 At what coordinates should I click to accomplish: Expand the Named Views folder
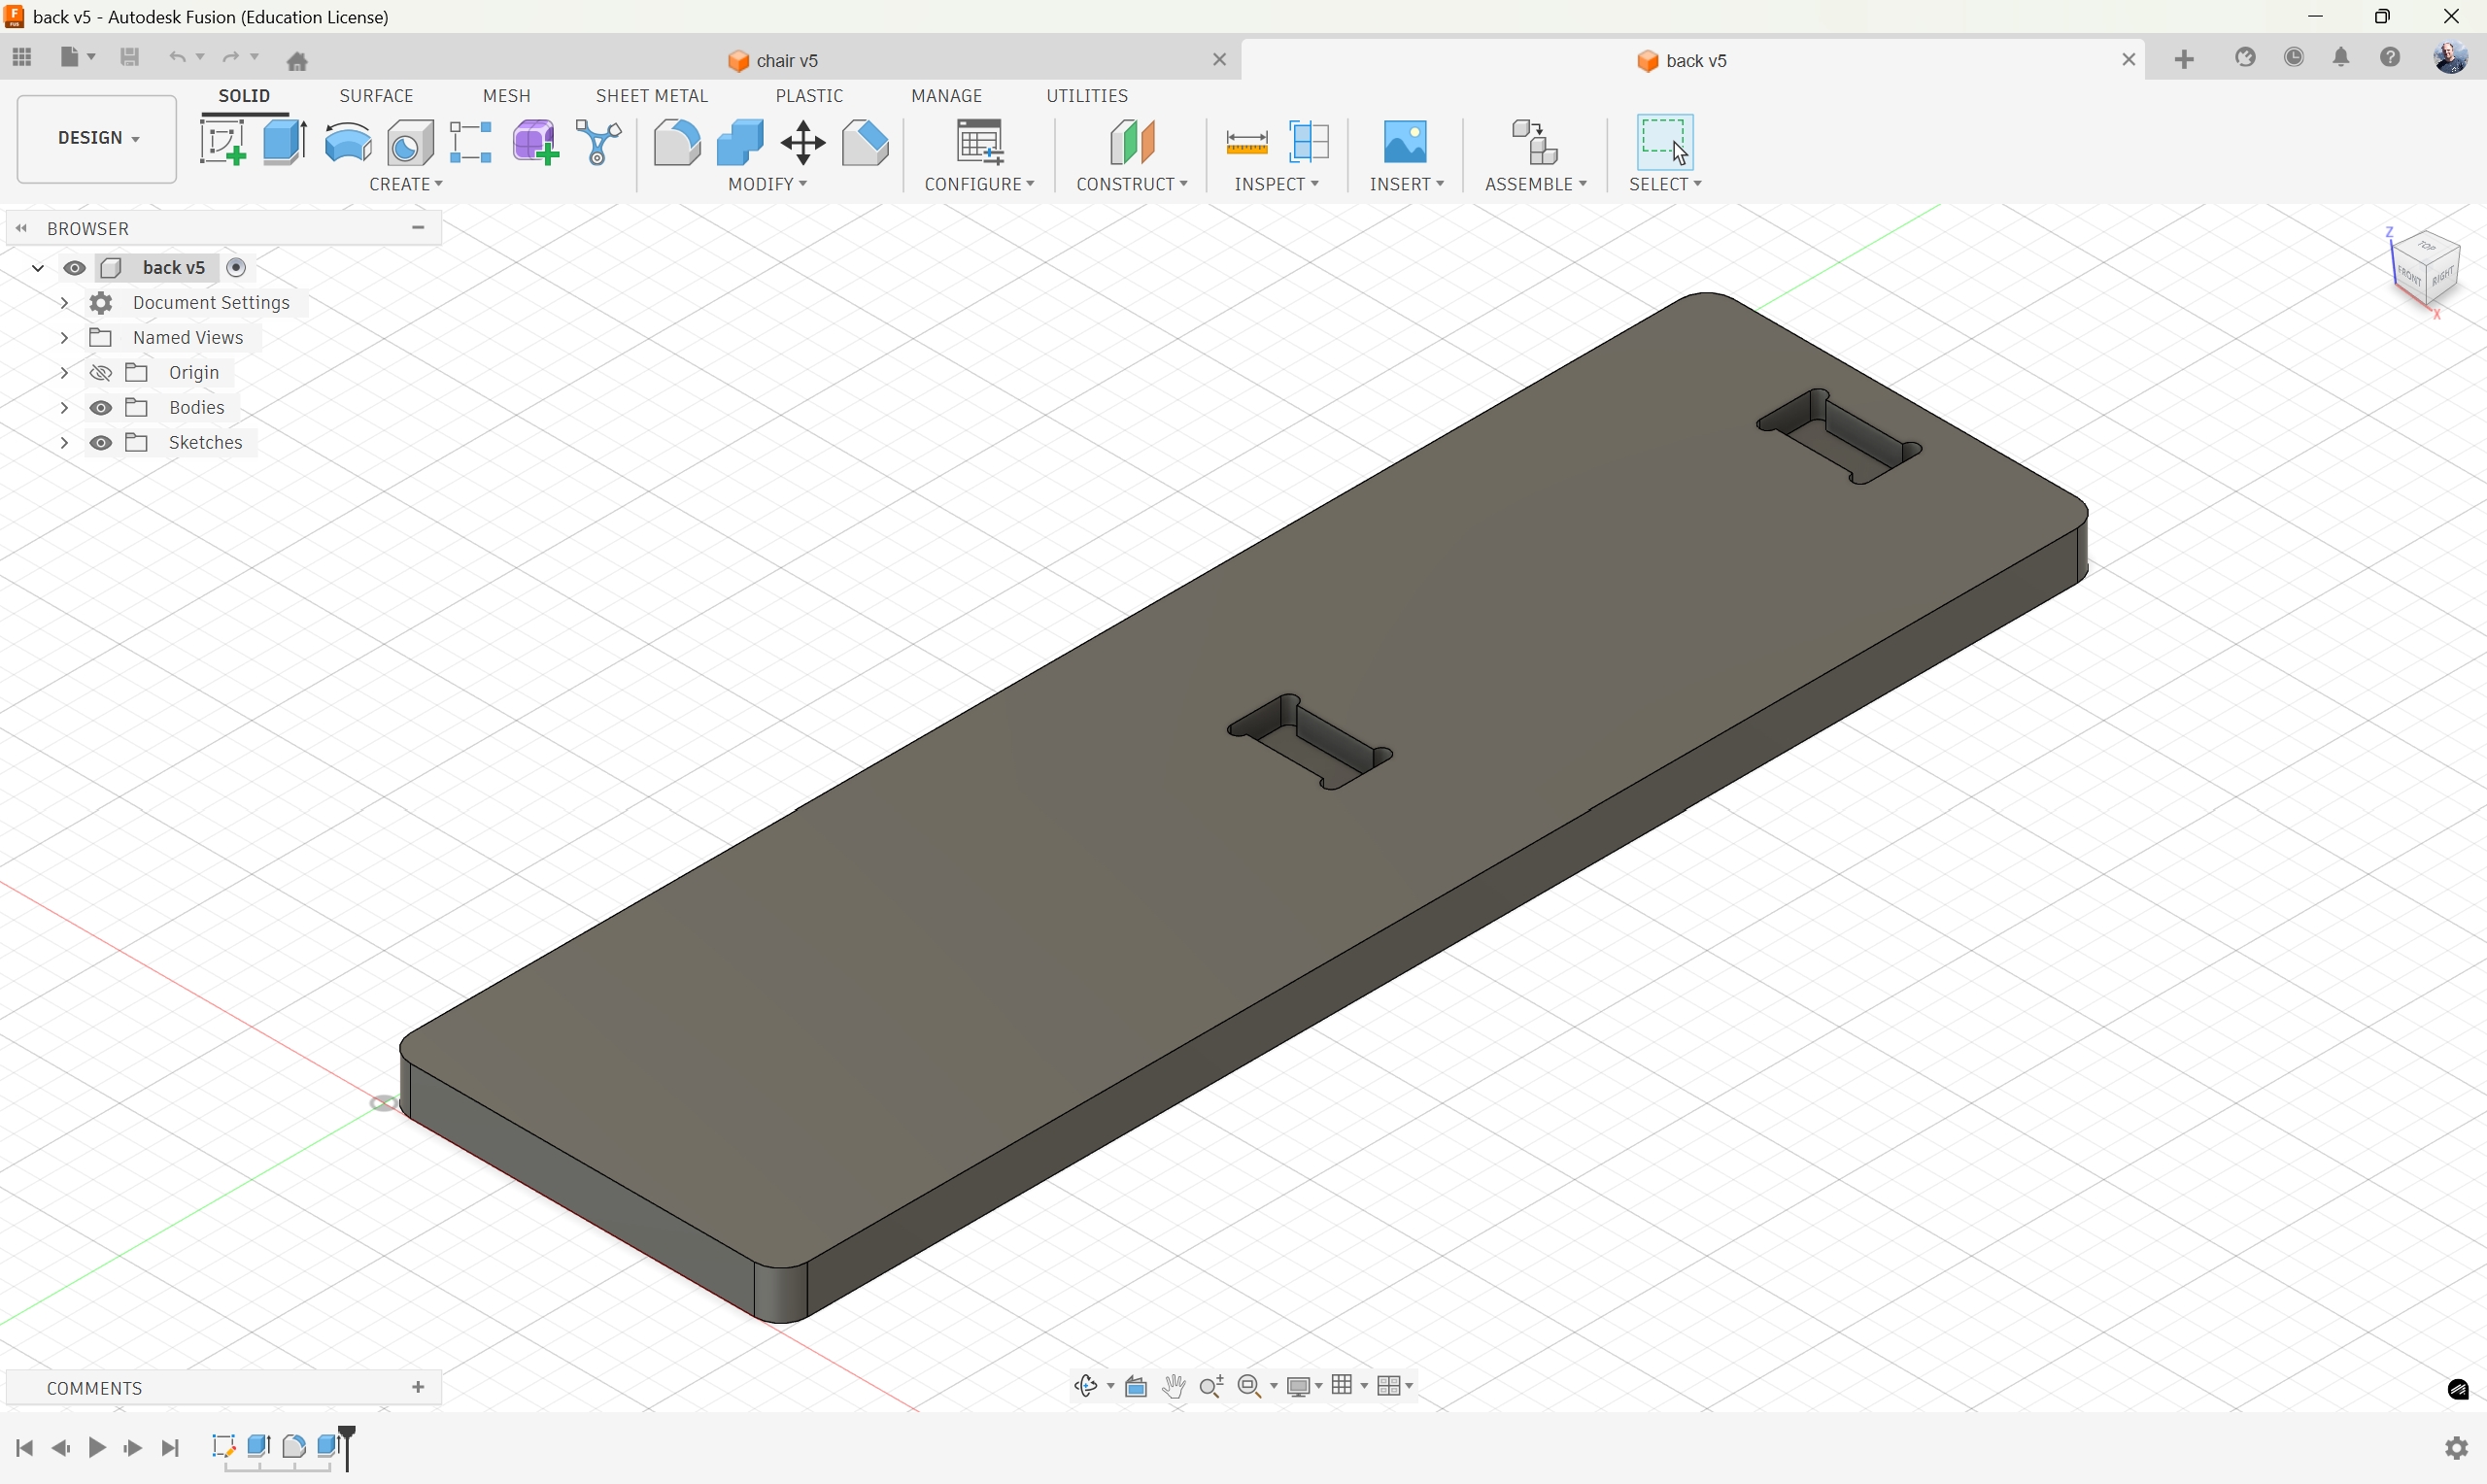[64, 338]
